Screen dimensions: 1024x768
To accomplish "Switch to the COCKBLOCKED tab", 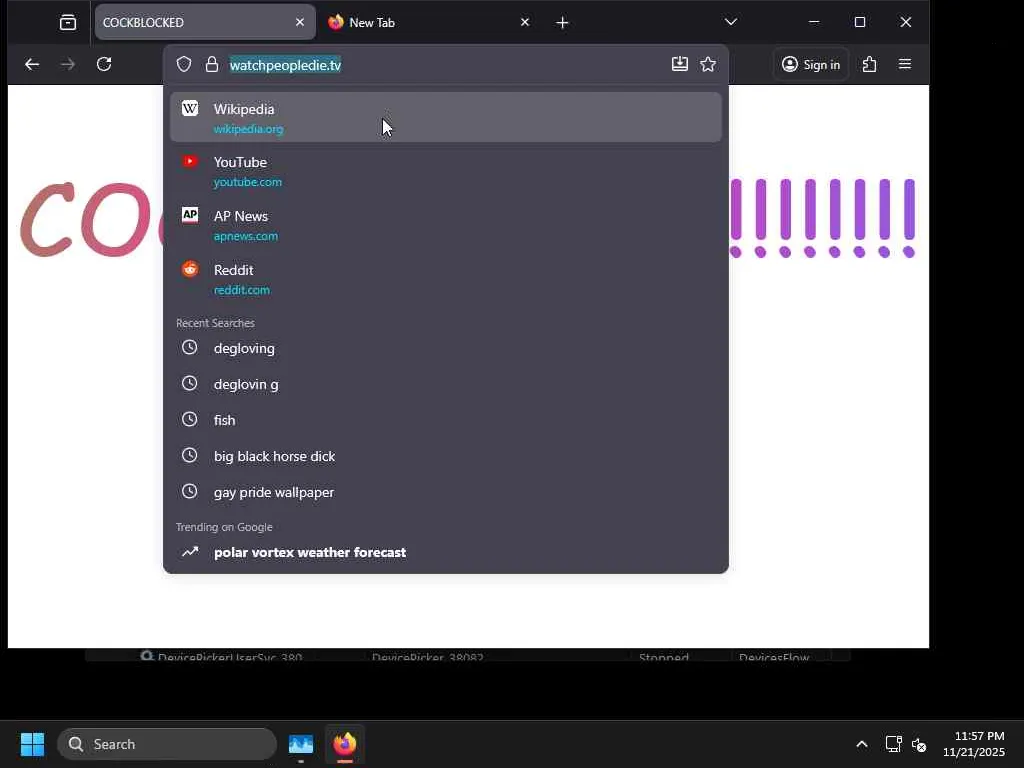I will tap(205, 22).
